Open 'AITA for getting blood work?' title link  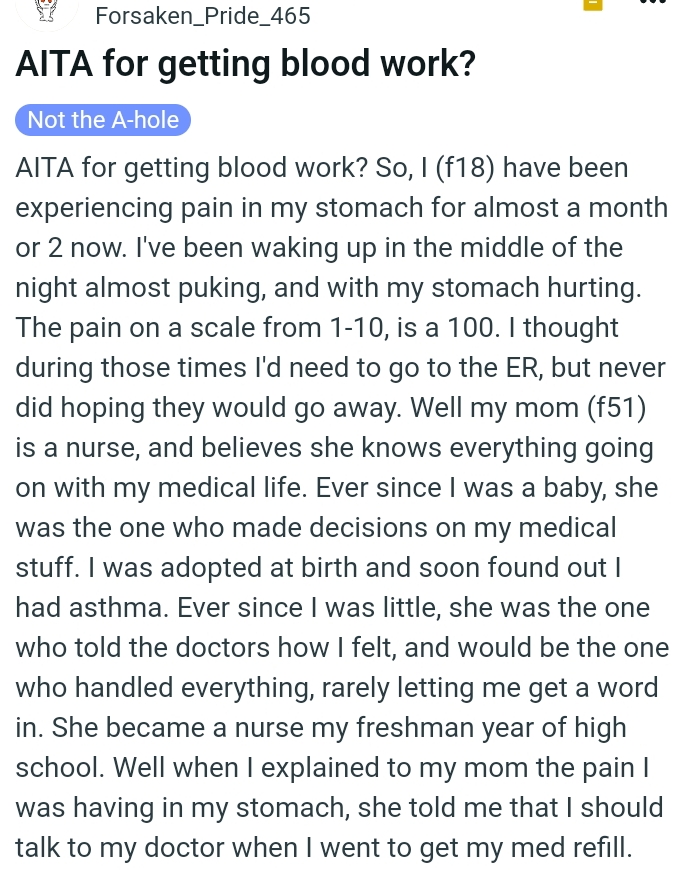[x=245, y=63]
